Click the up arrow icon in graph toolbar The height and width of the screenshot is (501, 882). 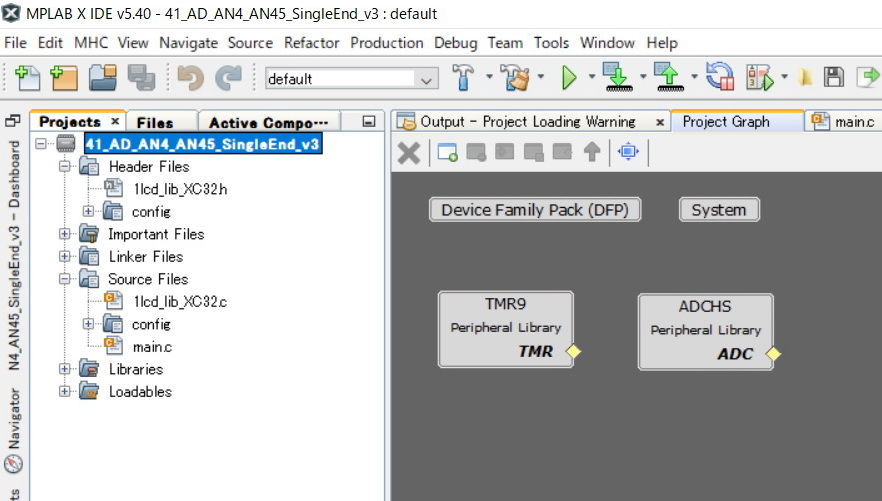point(592,152)
